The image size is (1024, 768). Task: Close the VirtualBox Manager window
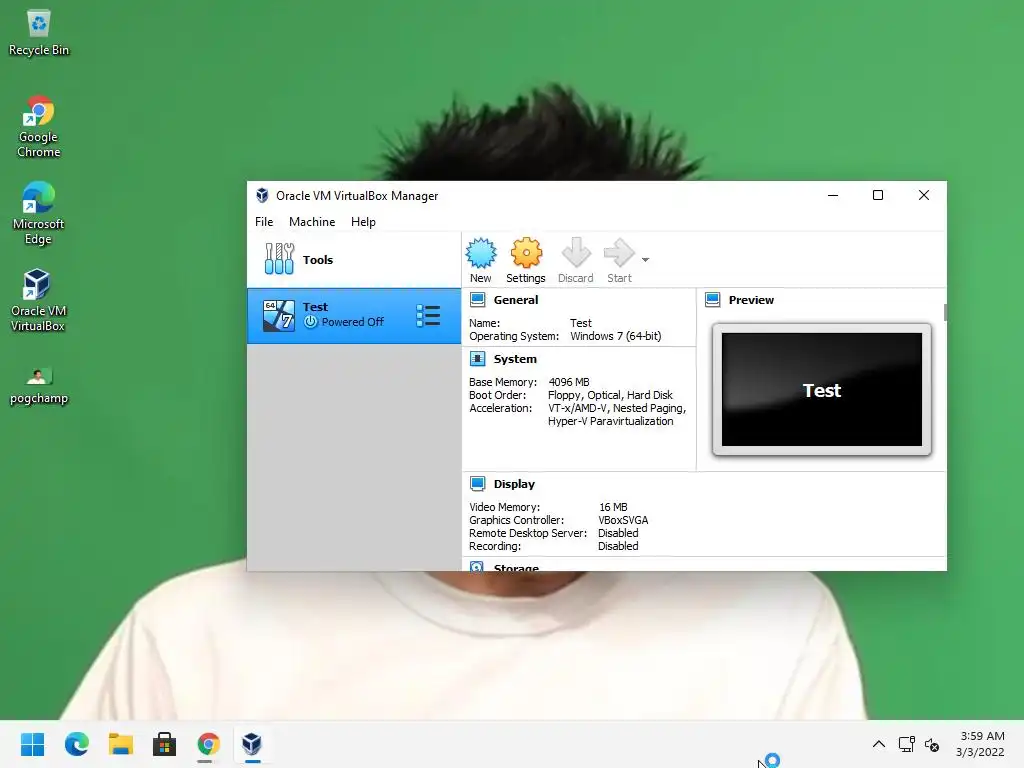(923, 195)
